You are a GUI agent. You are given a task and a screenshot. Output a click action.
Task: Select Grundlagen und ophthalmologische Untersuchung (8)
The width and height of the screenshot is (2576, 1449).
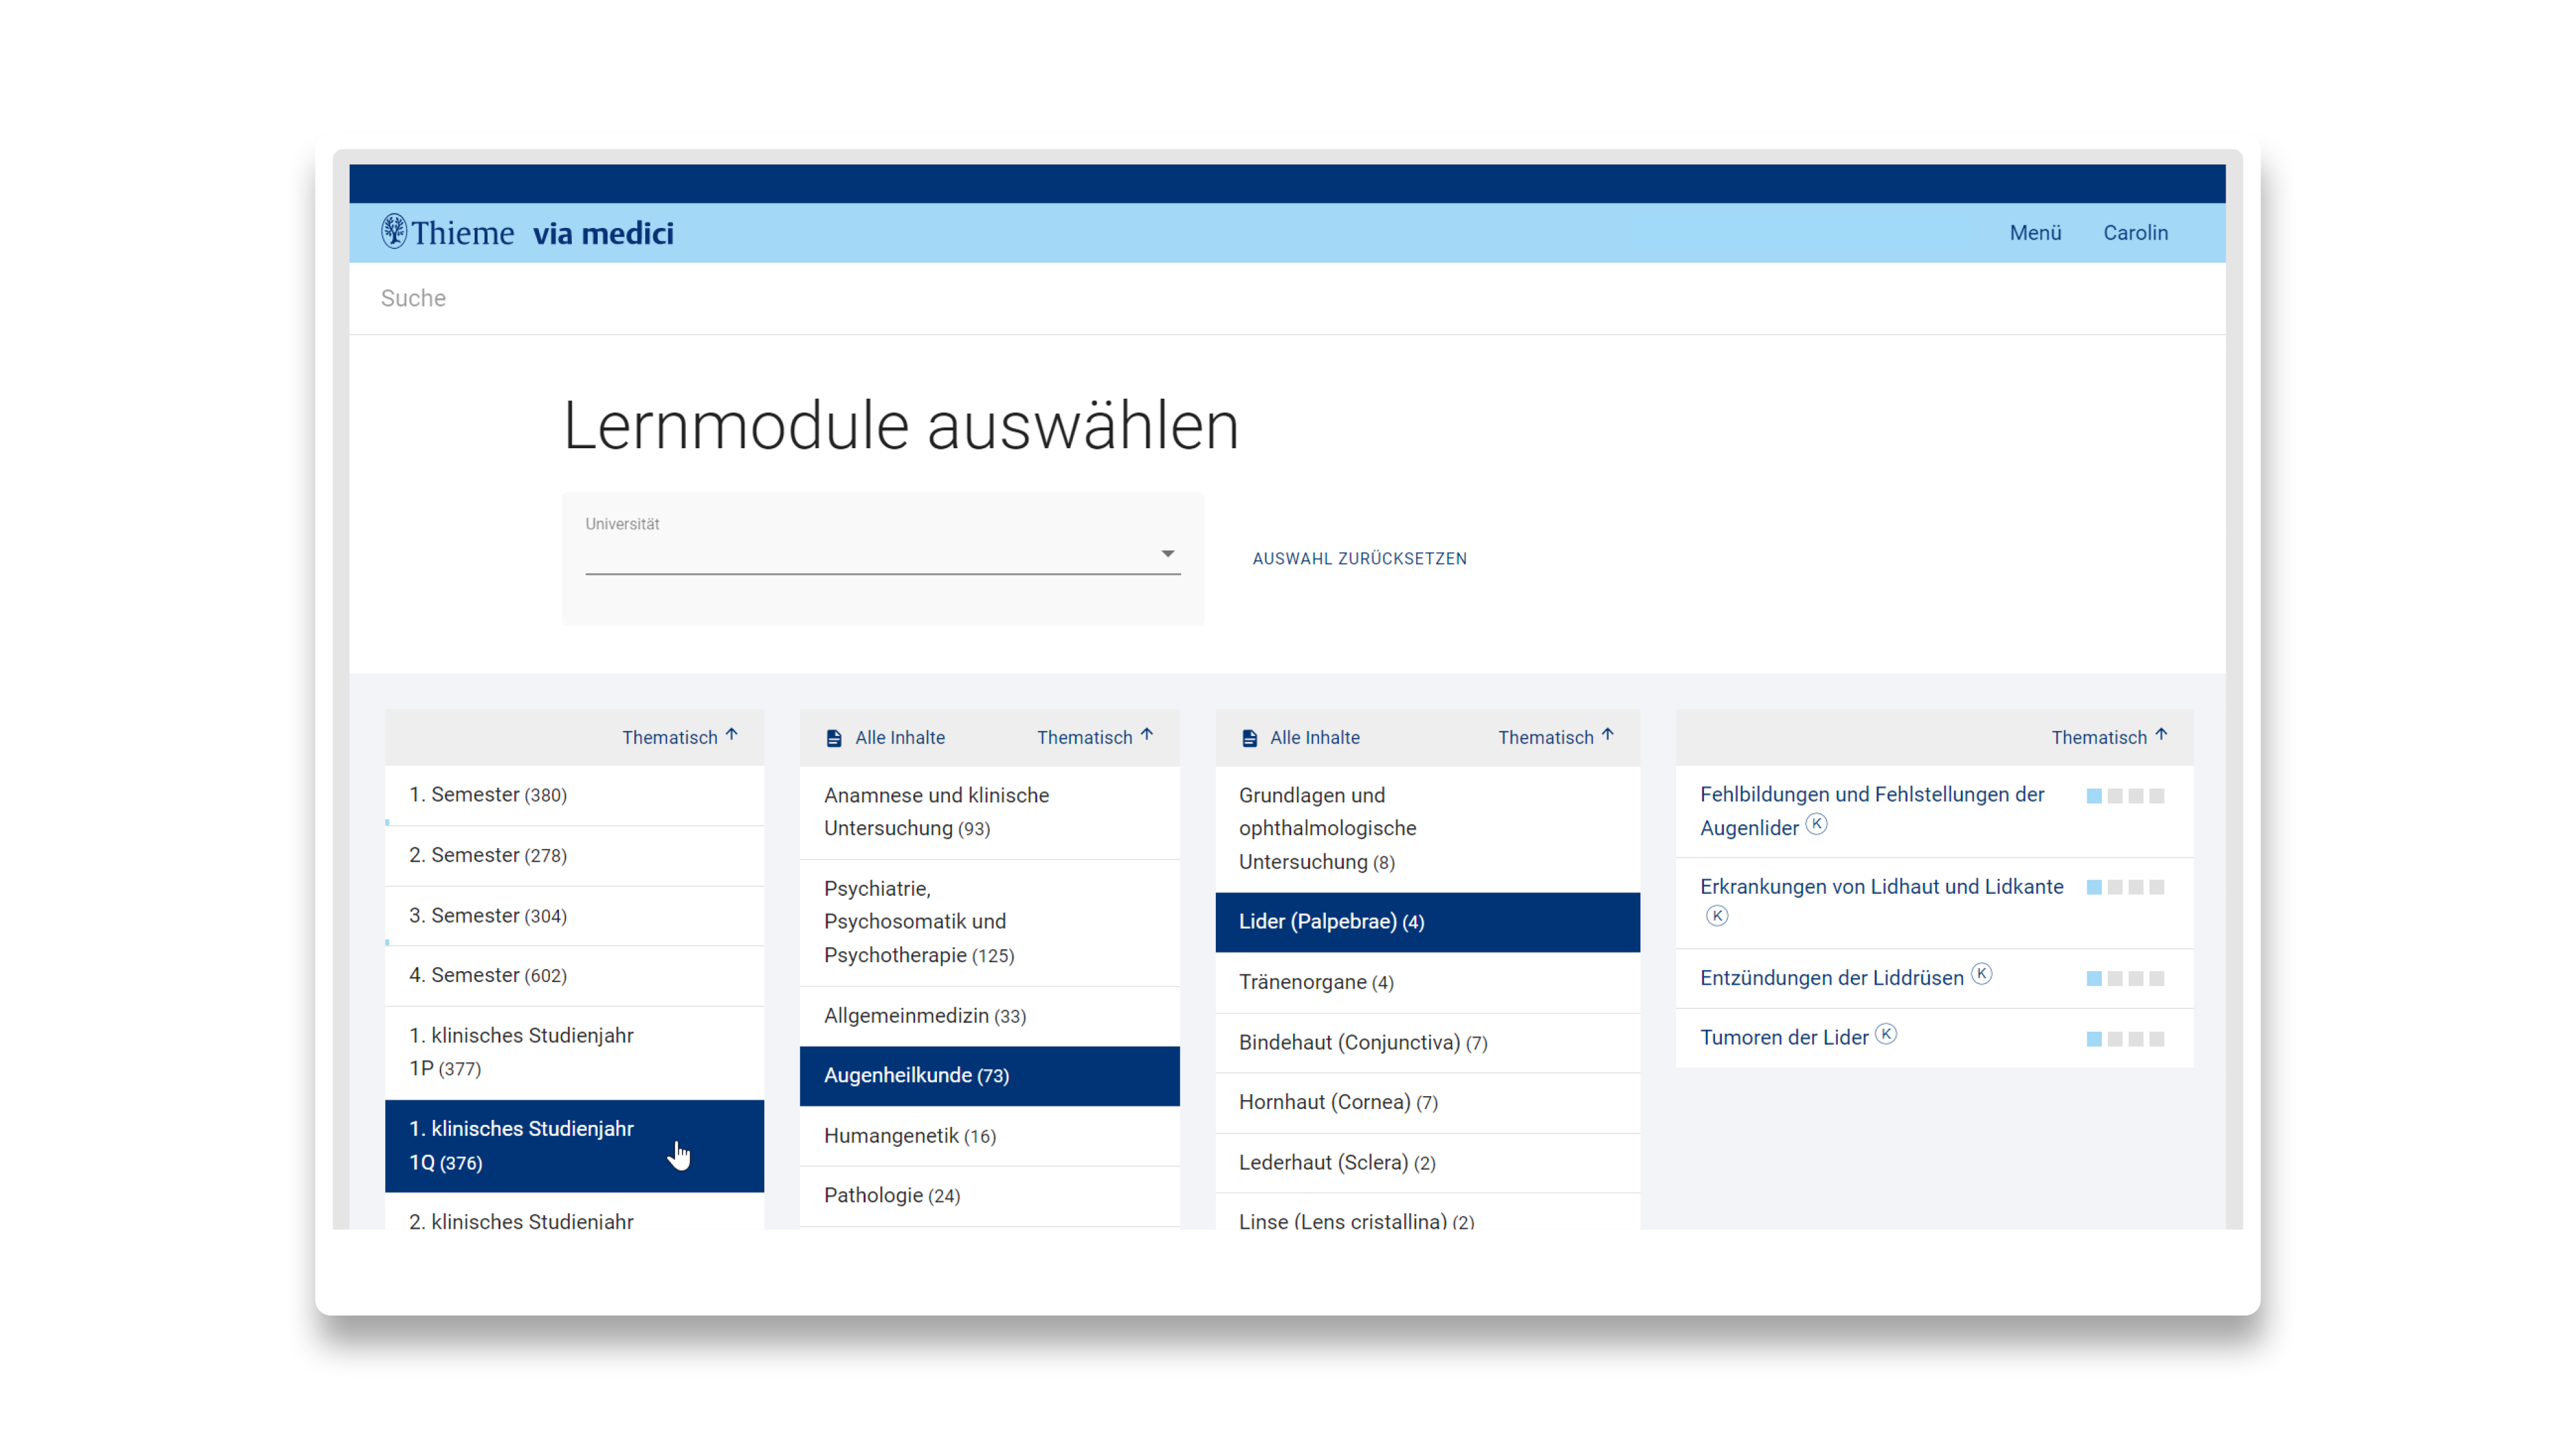click(1427, 830)
